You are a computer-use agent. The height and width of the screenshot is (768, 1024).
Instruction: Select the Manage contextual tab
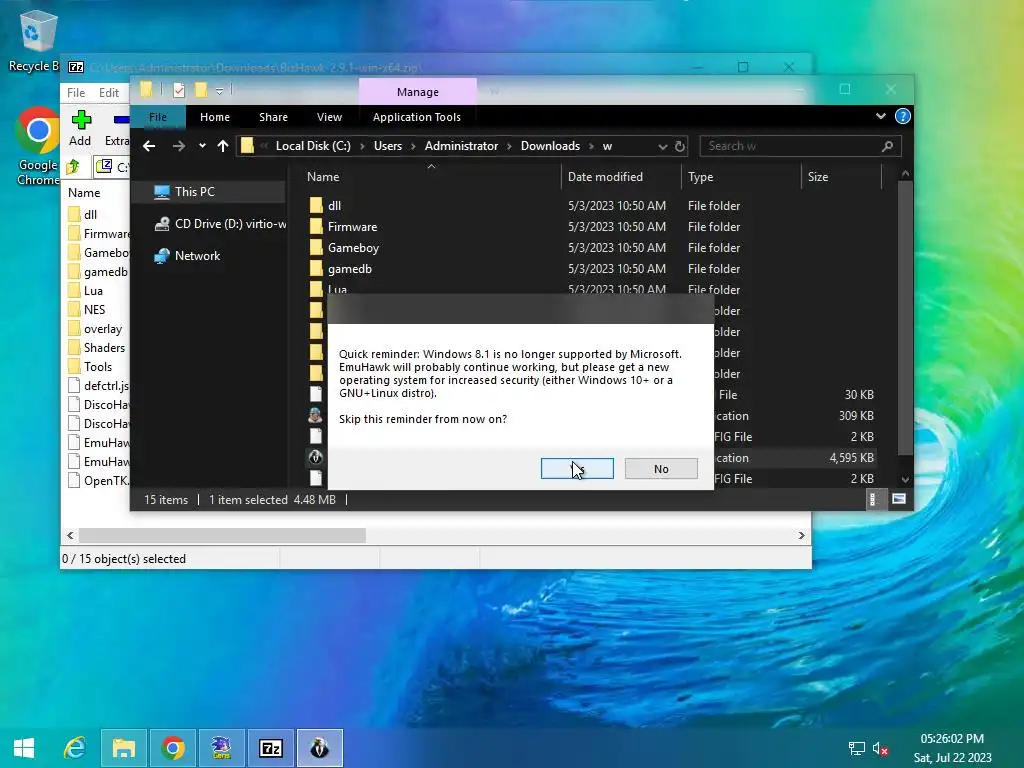(x=417, y=92)
